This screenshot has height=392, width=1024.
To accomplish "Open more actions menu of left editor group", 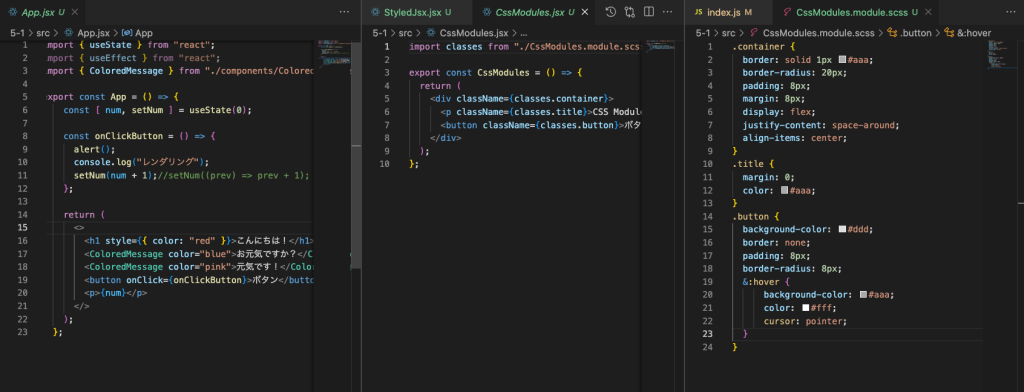I will click(x=344, y=12).
